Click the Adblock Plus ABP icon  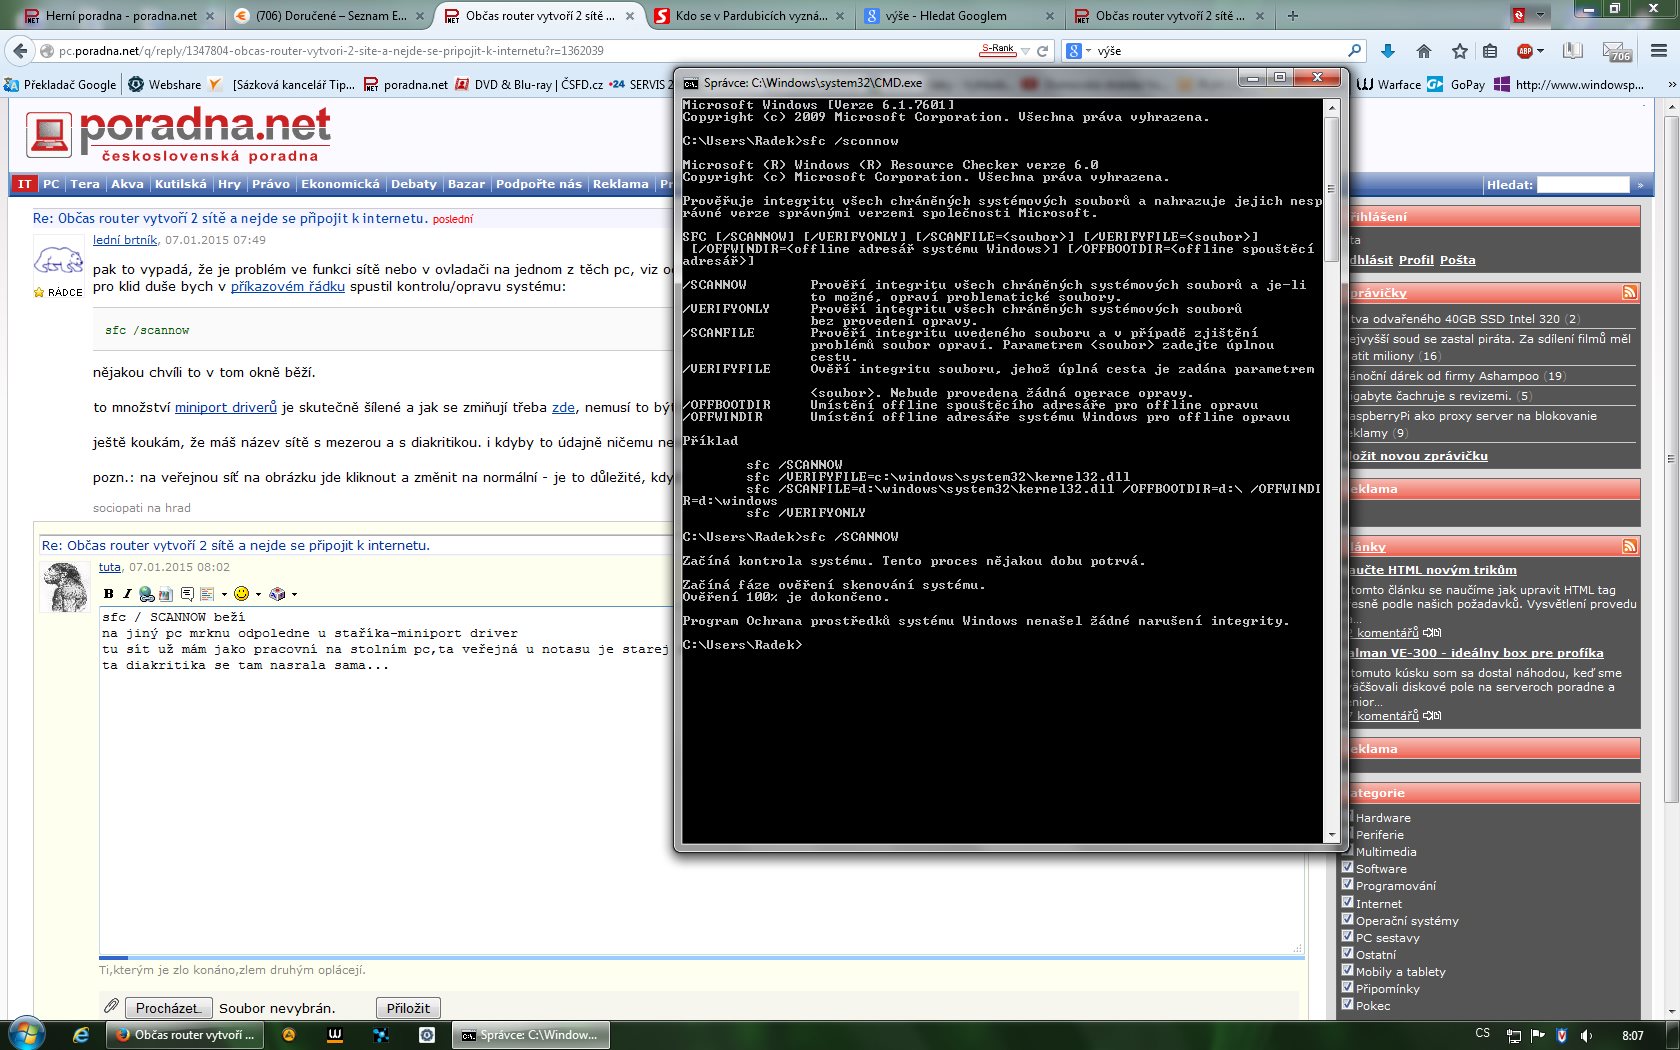coord(1524,51)
